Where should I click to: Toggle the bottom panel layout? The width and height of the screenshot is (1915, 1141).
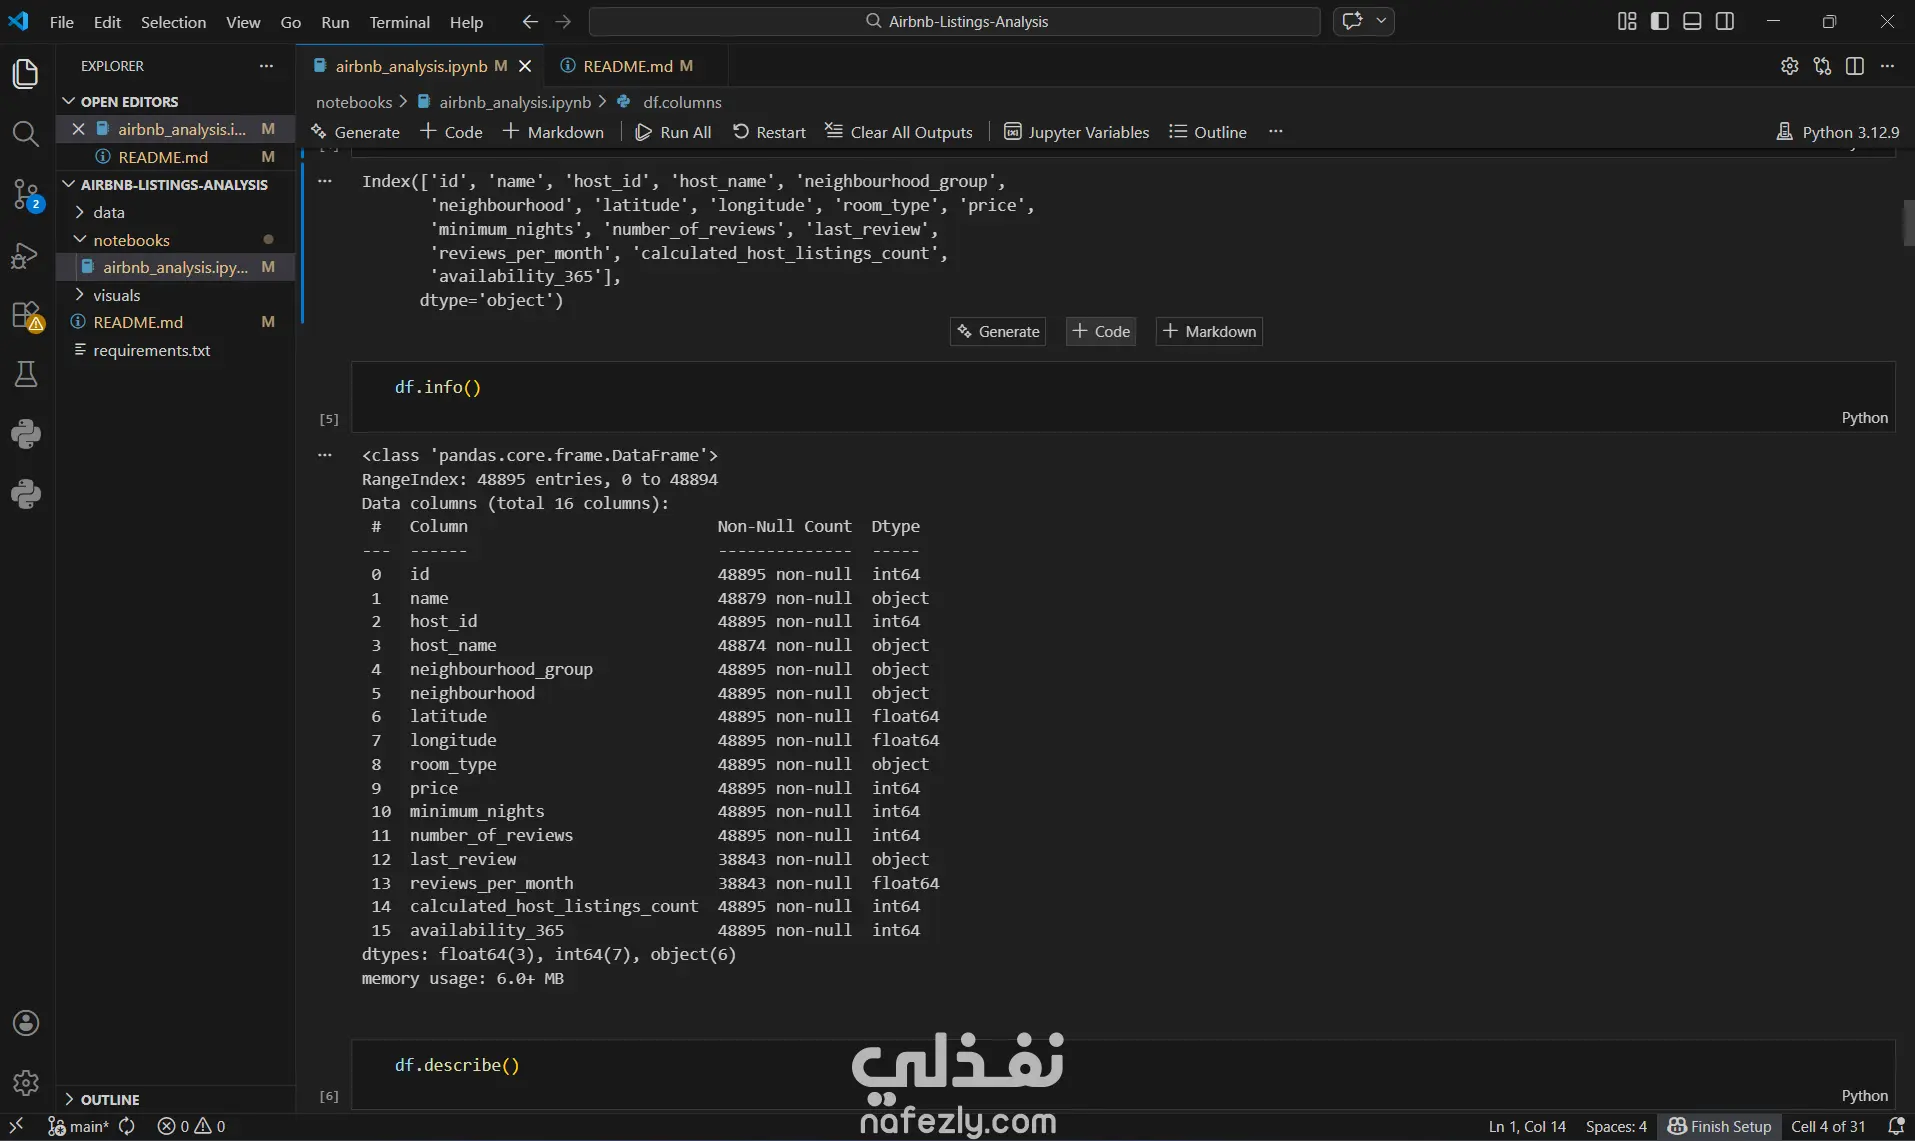tap(1692, 21)
